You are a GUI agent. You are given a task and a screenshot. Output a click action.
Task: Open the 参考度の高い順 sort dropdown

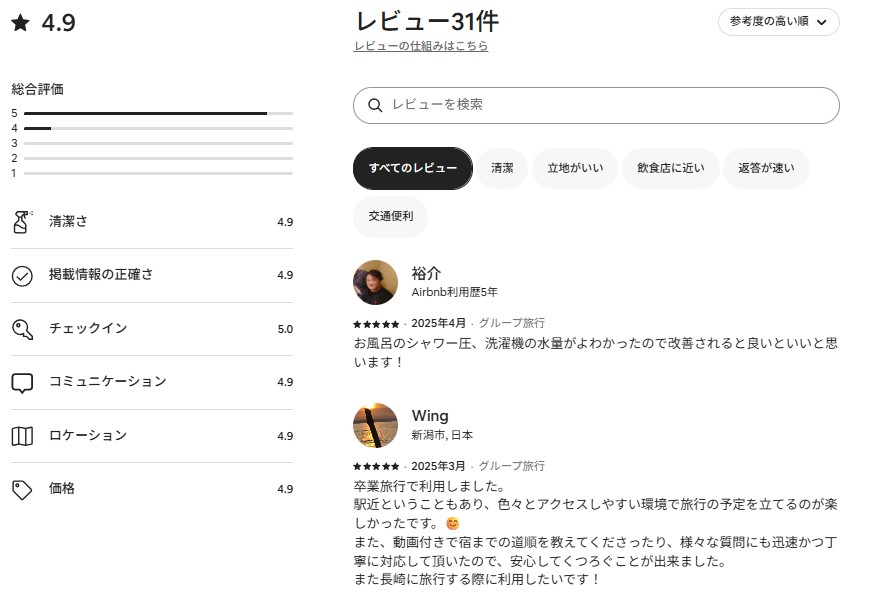pos(778,22)
